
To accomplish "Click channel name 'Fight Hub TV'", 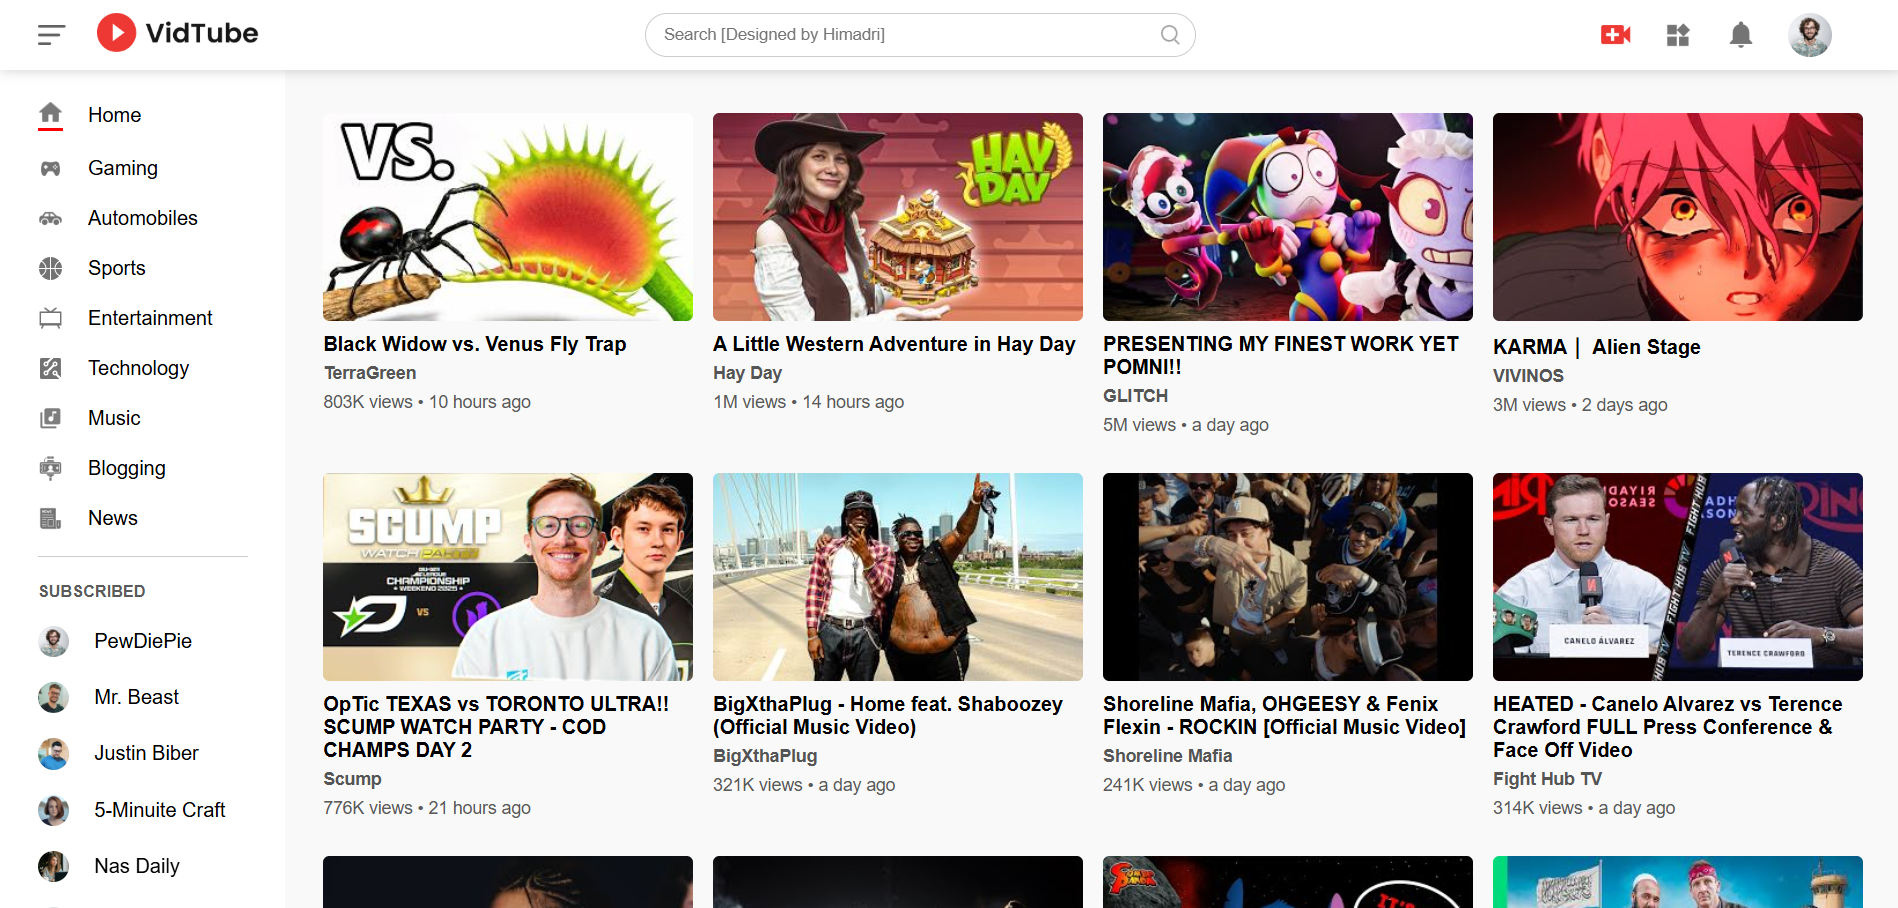I will [x=1547, y=779].
